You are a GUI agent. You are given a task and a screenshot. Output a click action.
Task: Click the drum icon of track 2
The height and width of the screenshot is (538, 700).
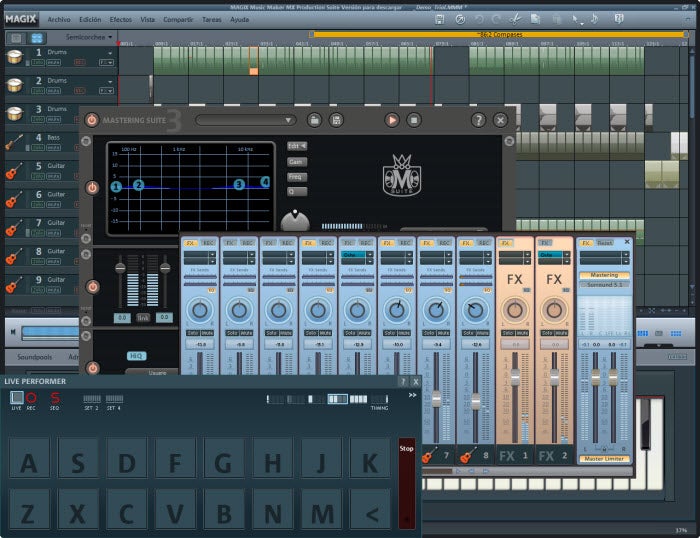coord(15,85)
